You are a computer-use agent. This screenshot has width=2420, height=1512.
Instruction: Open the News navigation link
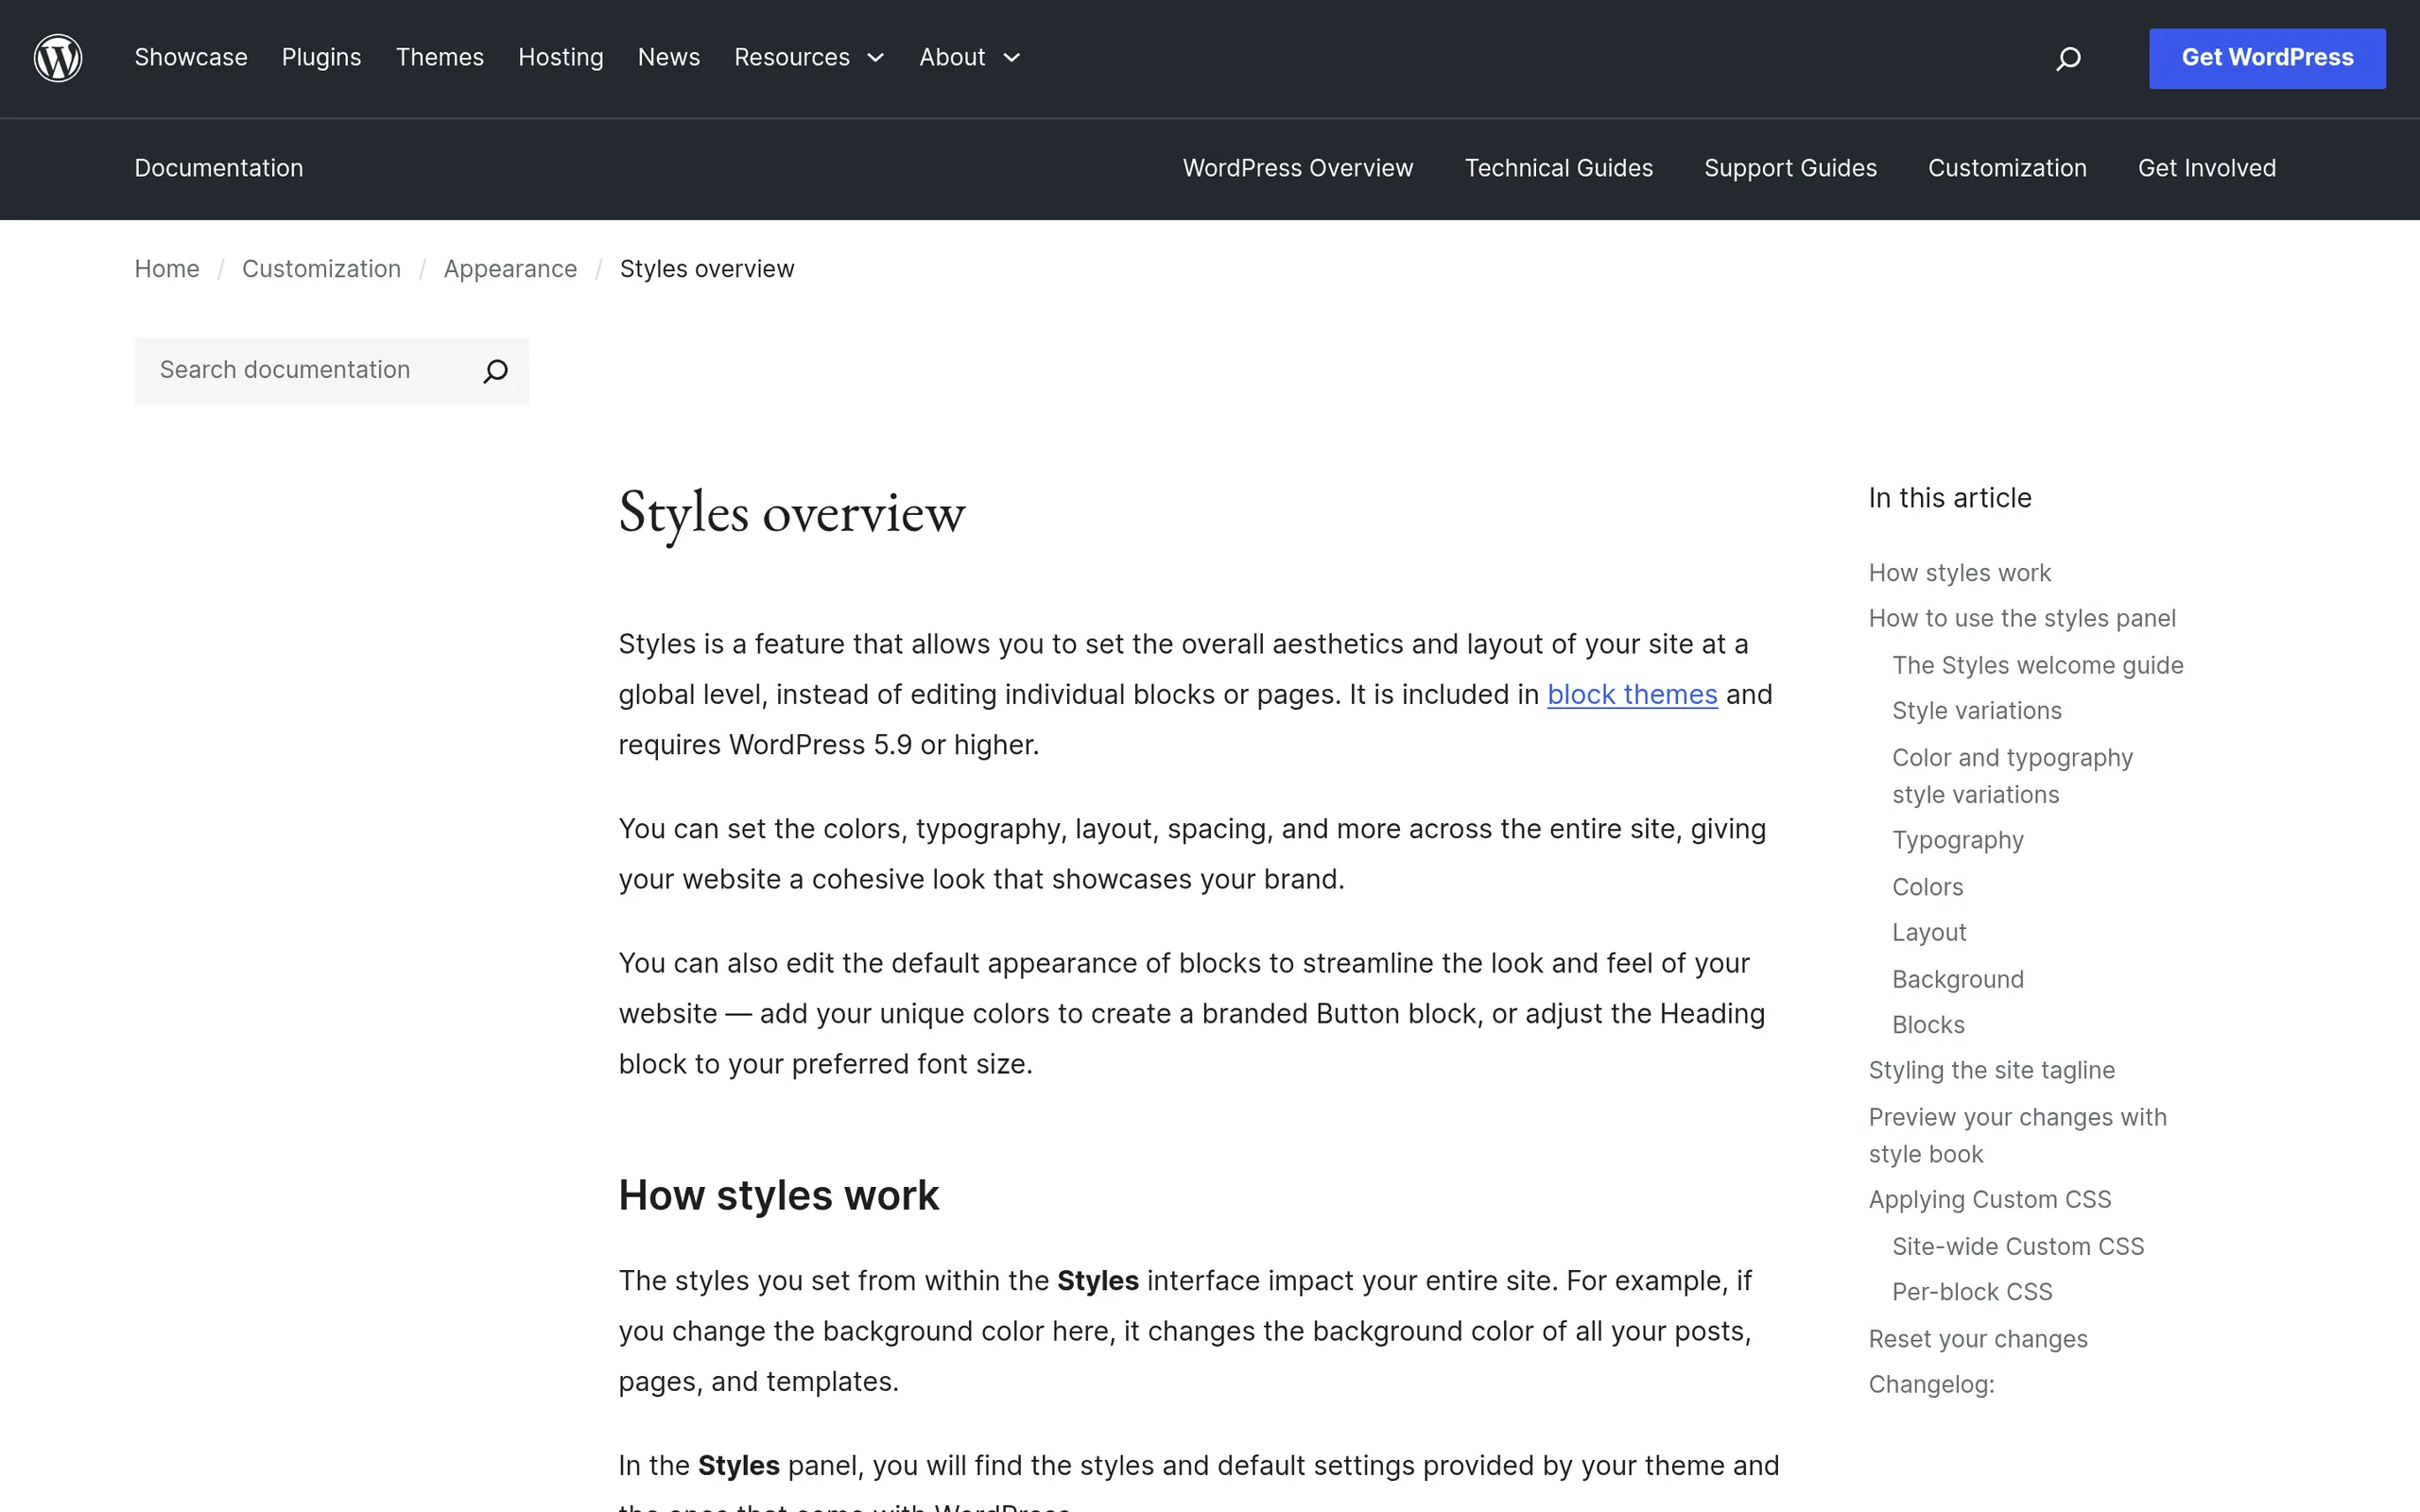pos(669,58)
